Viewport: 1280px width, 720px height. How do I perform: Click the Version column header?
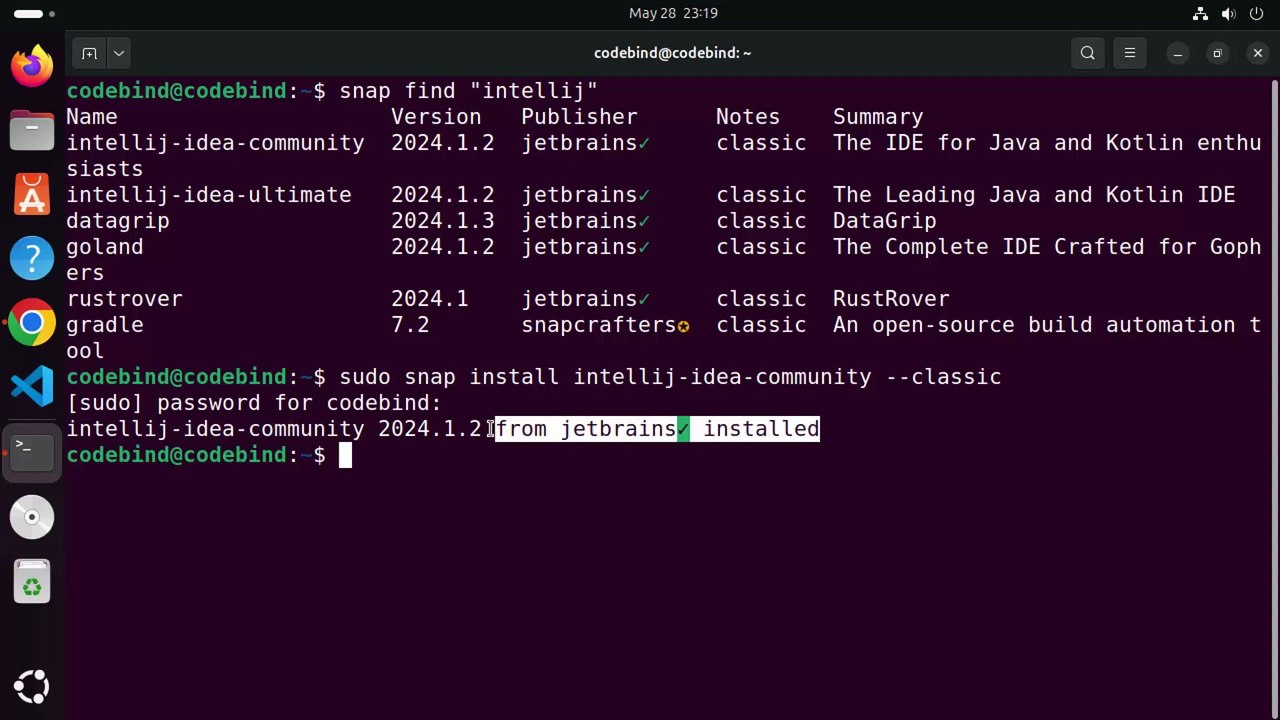436,117
